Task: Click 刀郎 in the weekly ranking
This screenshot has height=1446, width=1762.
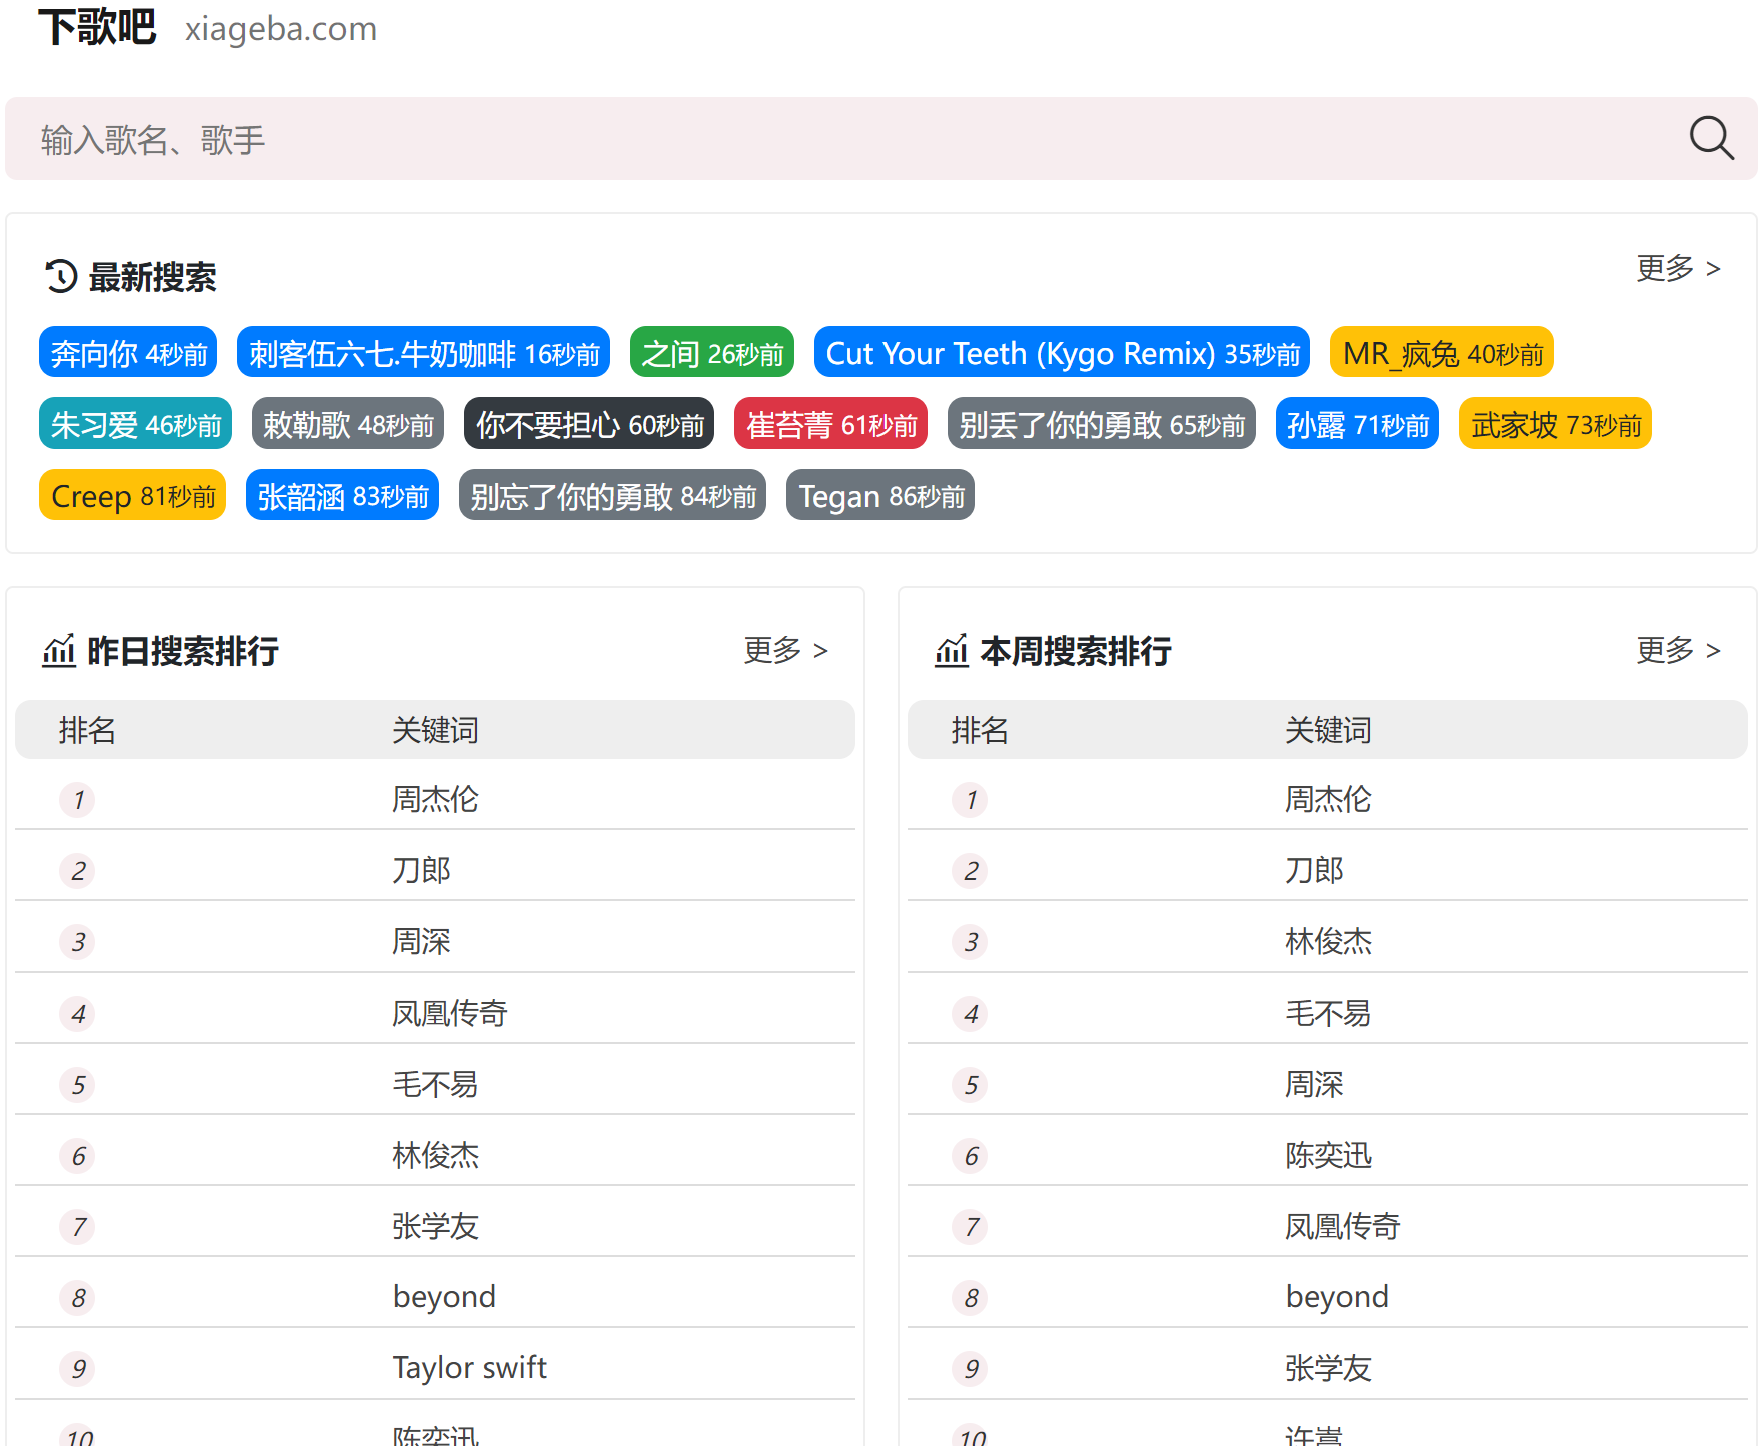Action: 1314,870
